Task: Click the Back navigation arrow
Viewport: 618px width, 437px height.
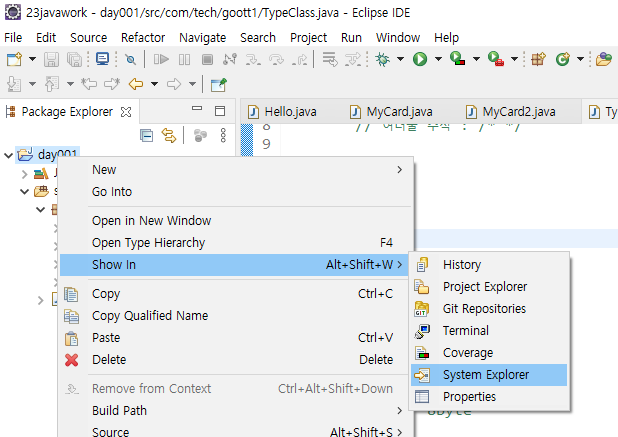Action: (x=136, y=84)
